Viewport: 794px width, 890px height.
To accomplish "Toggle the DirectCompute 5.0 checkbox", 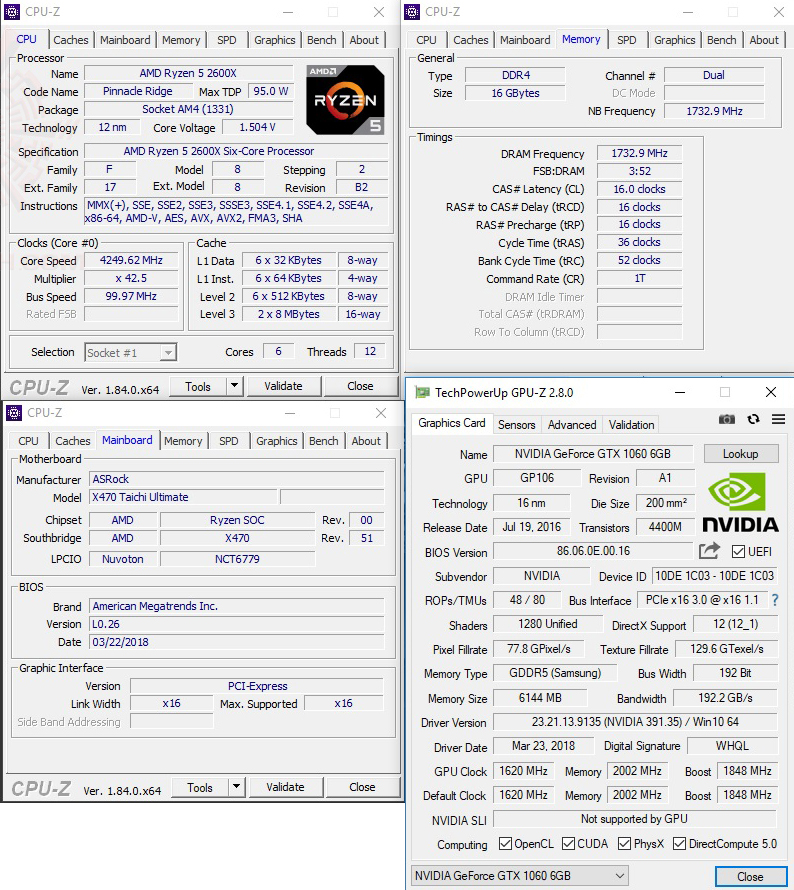I will pos(679,843).
